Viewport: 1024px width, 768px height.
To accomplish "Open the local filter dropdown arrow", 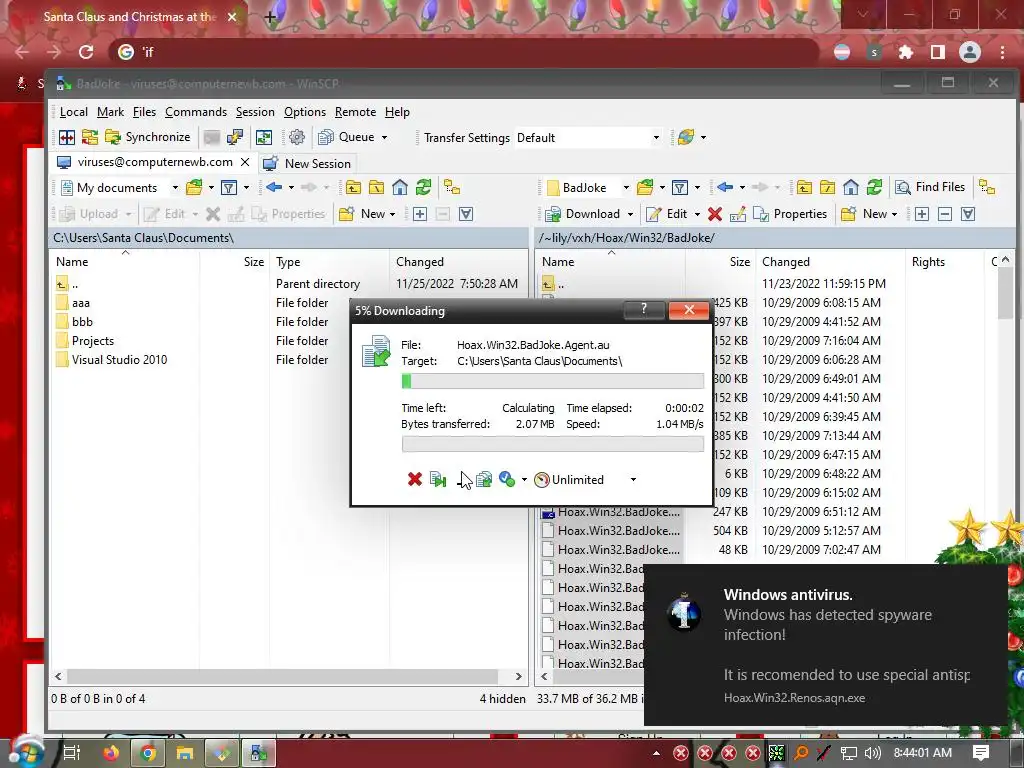I will (246, 188).
